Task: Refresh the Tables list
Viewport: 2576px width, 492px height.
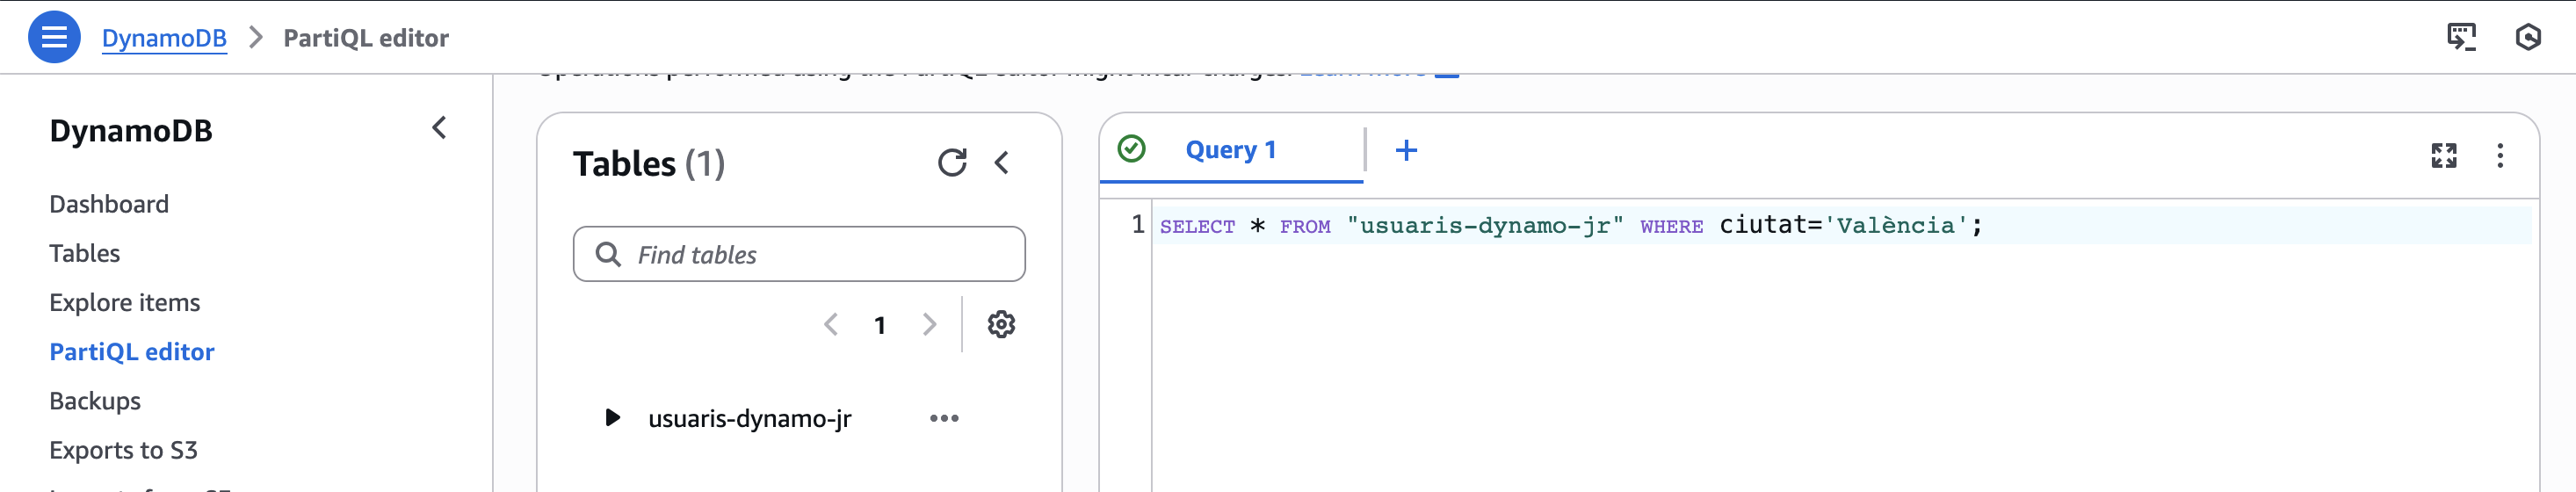Action: pyautogui.click(x=951, y=163)
